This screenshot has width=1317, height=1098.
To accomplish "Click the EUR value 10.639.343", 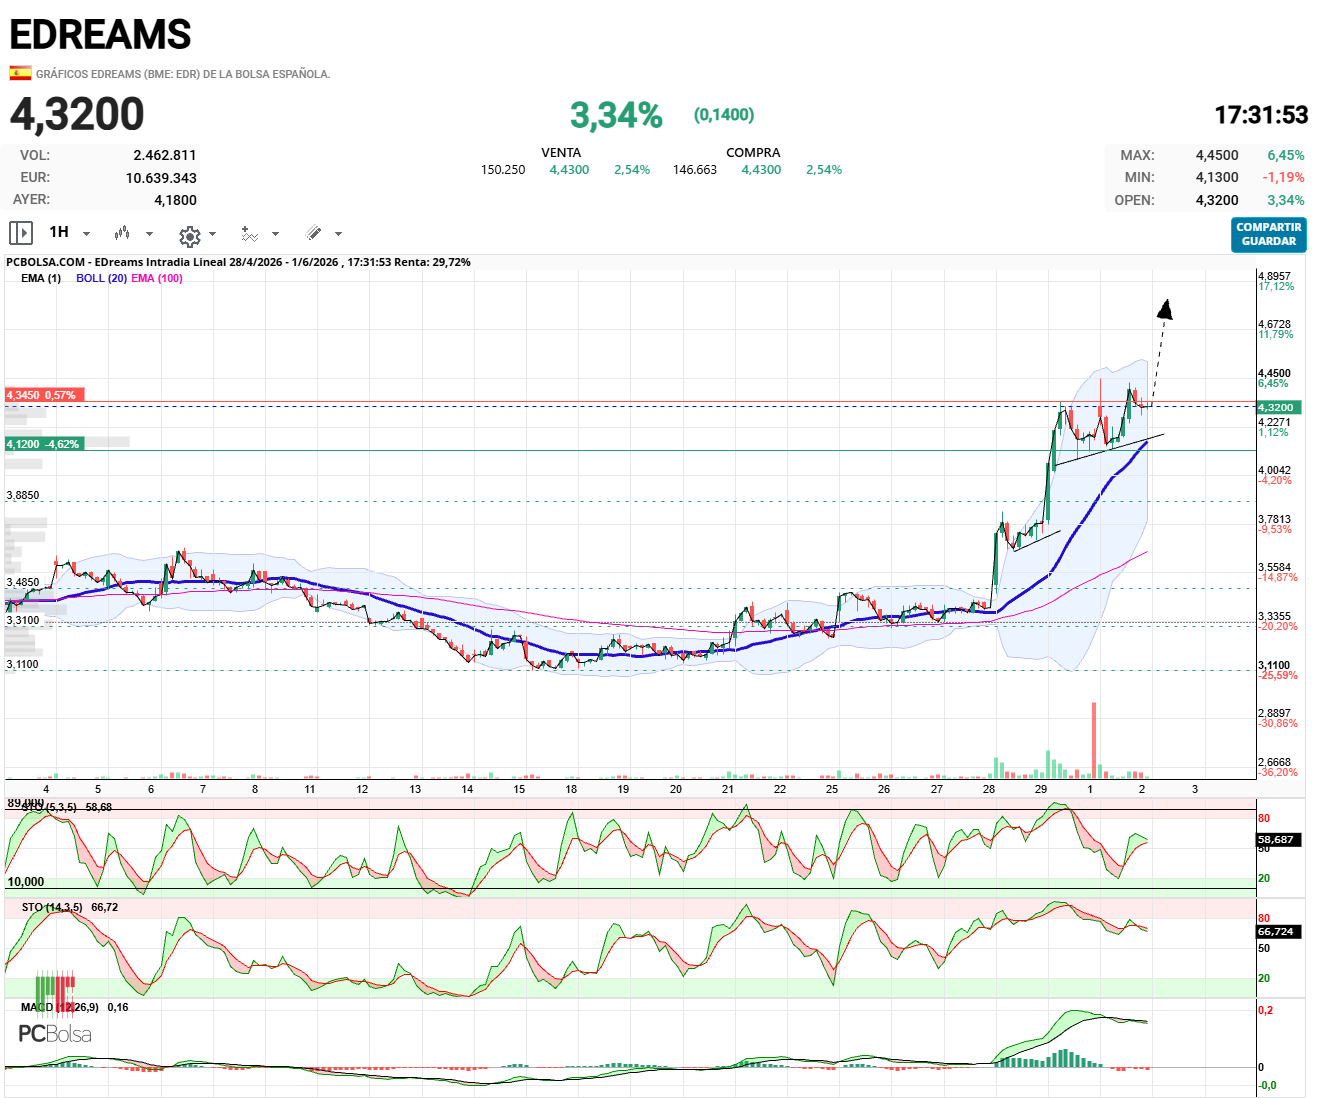I will [161, 178].
